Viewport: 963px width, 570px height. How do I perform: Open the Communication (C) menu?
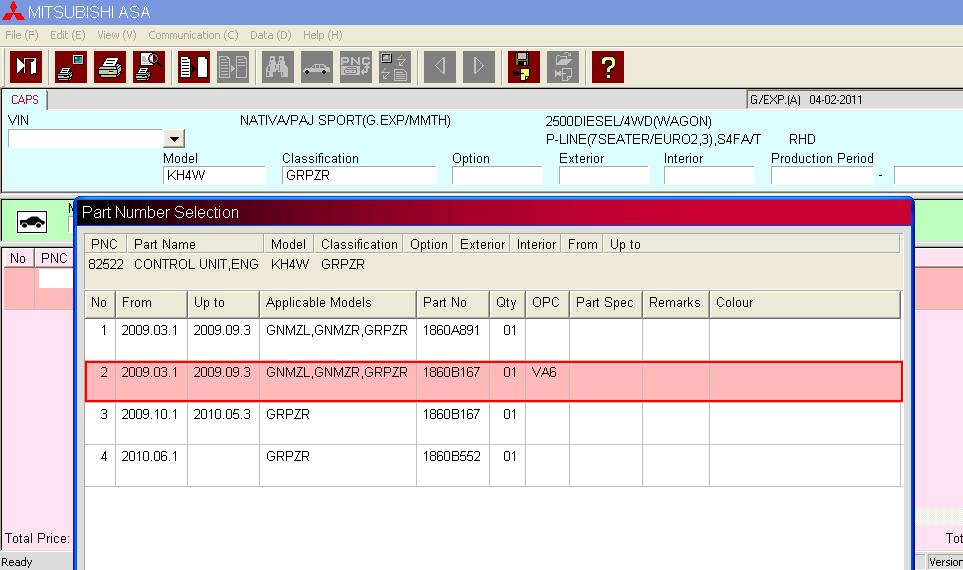(x=193, y=35)
